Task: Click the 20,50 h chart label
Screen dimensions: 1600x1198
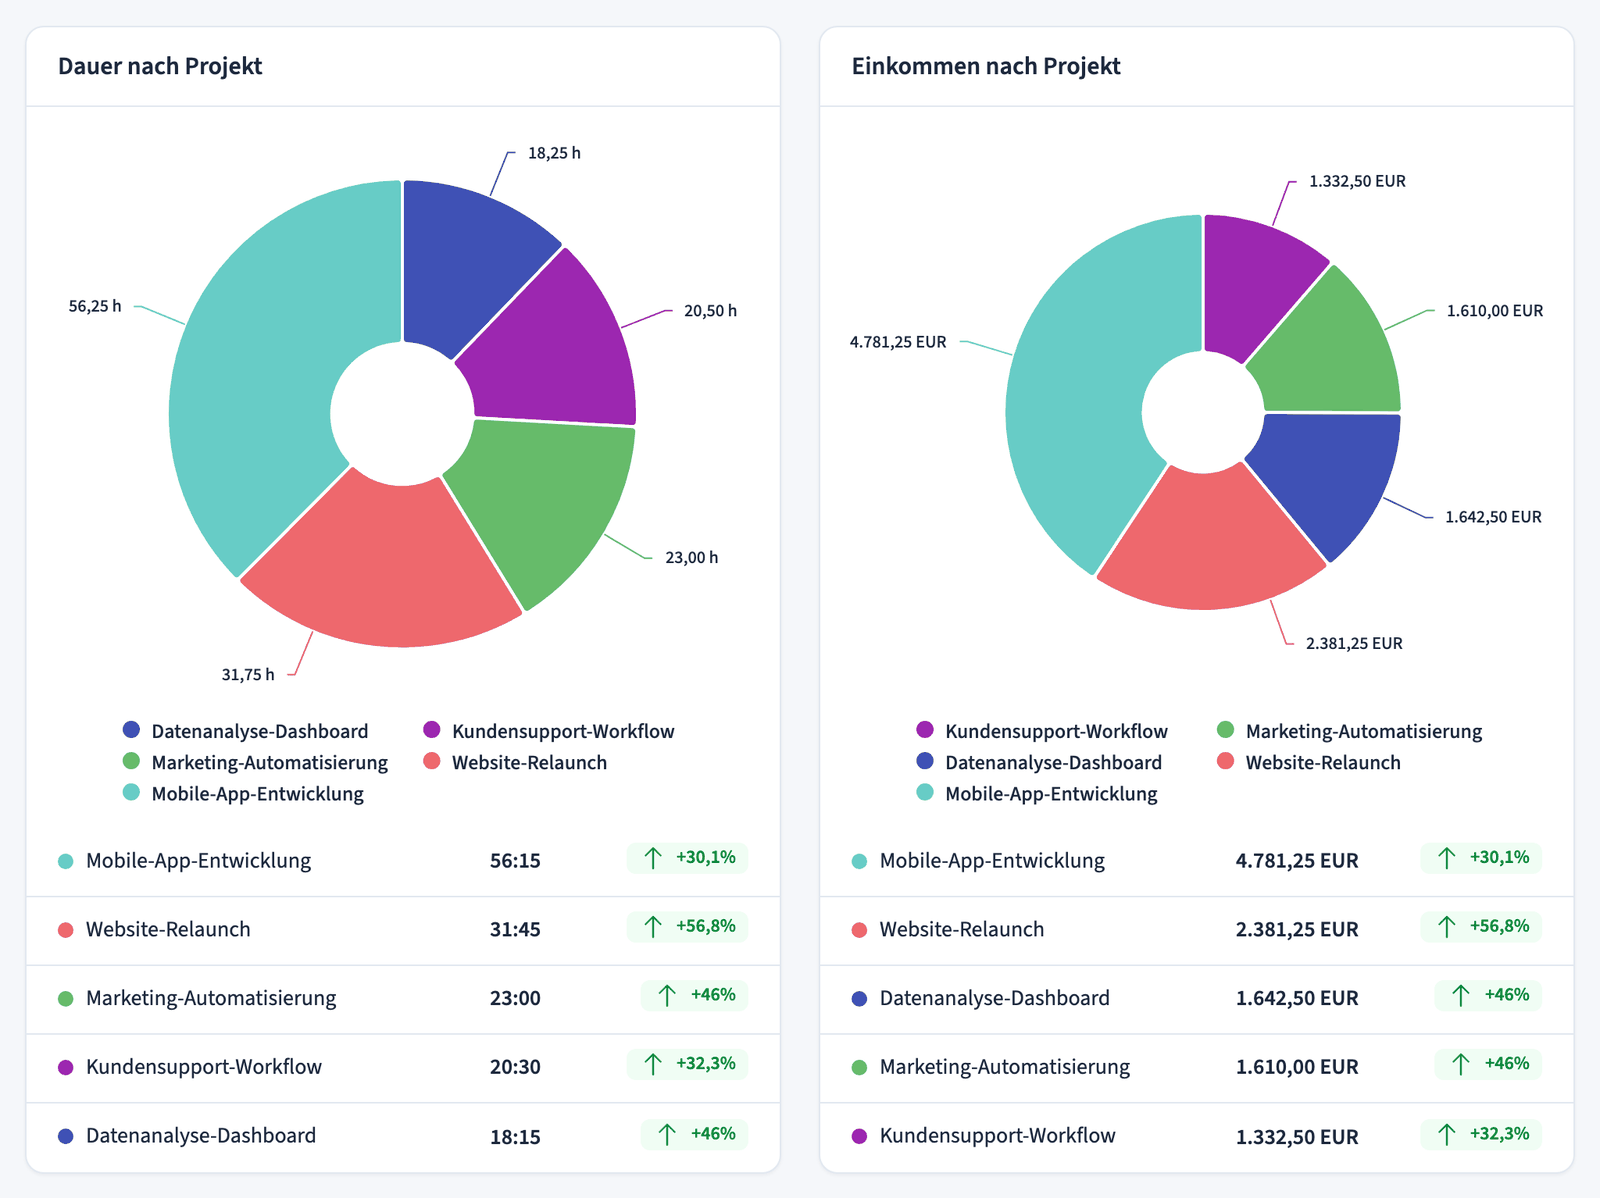Action: [x=710, y=311]
